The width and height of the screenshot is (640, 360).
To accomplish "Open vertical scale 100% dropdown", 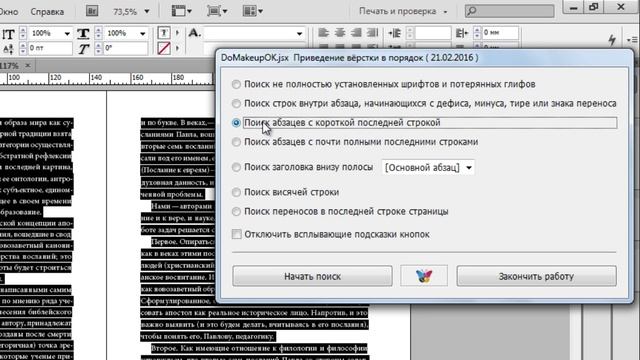I will point(67,33).
